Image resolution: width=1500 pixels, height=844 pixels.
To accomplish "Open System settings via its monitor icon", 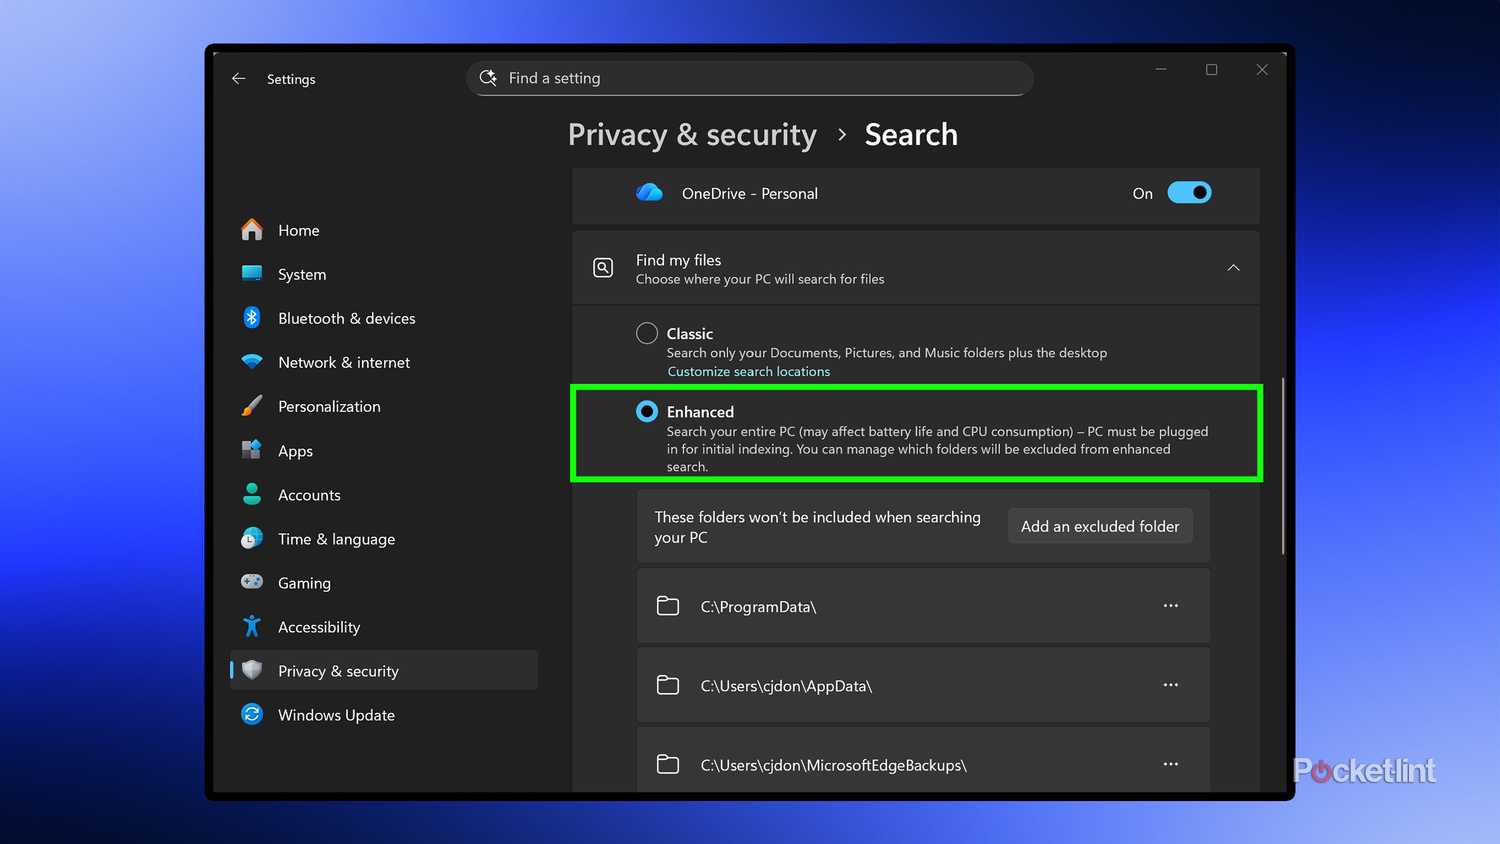I will coord(252,274).
